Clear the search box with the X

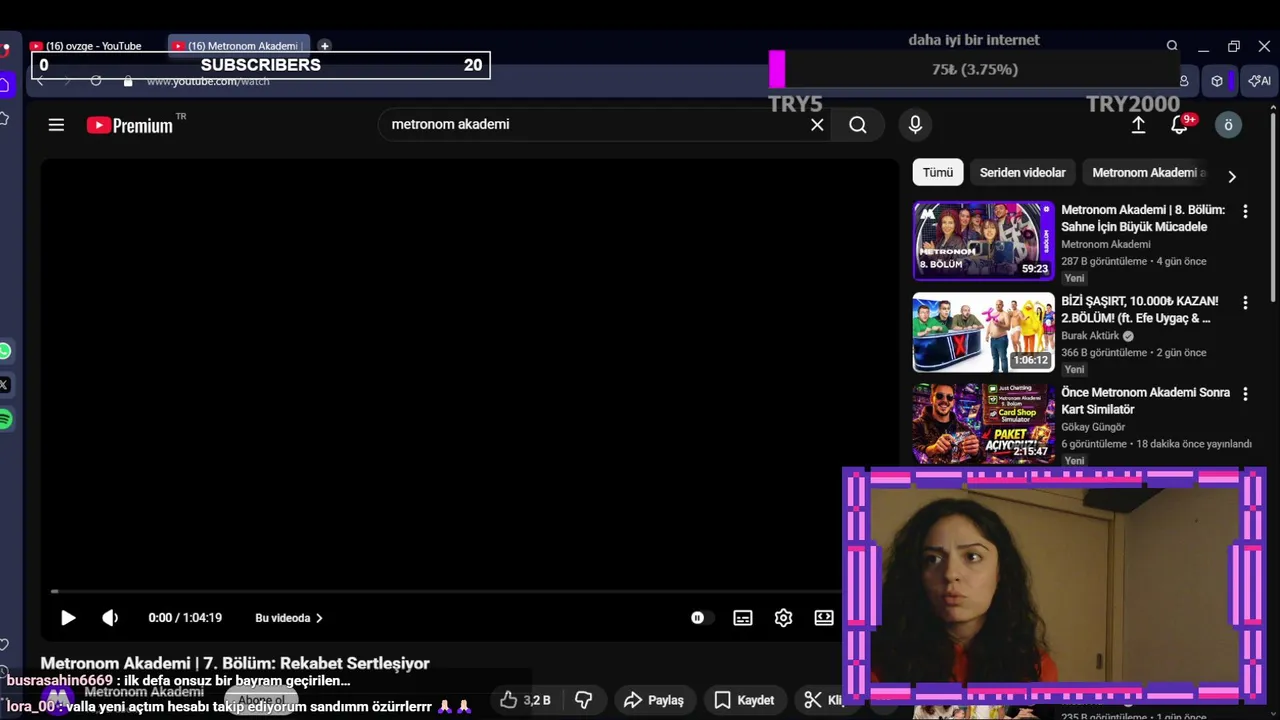click(817, 125)
